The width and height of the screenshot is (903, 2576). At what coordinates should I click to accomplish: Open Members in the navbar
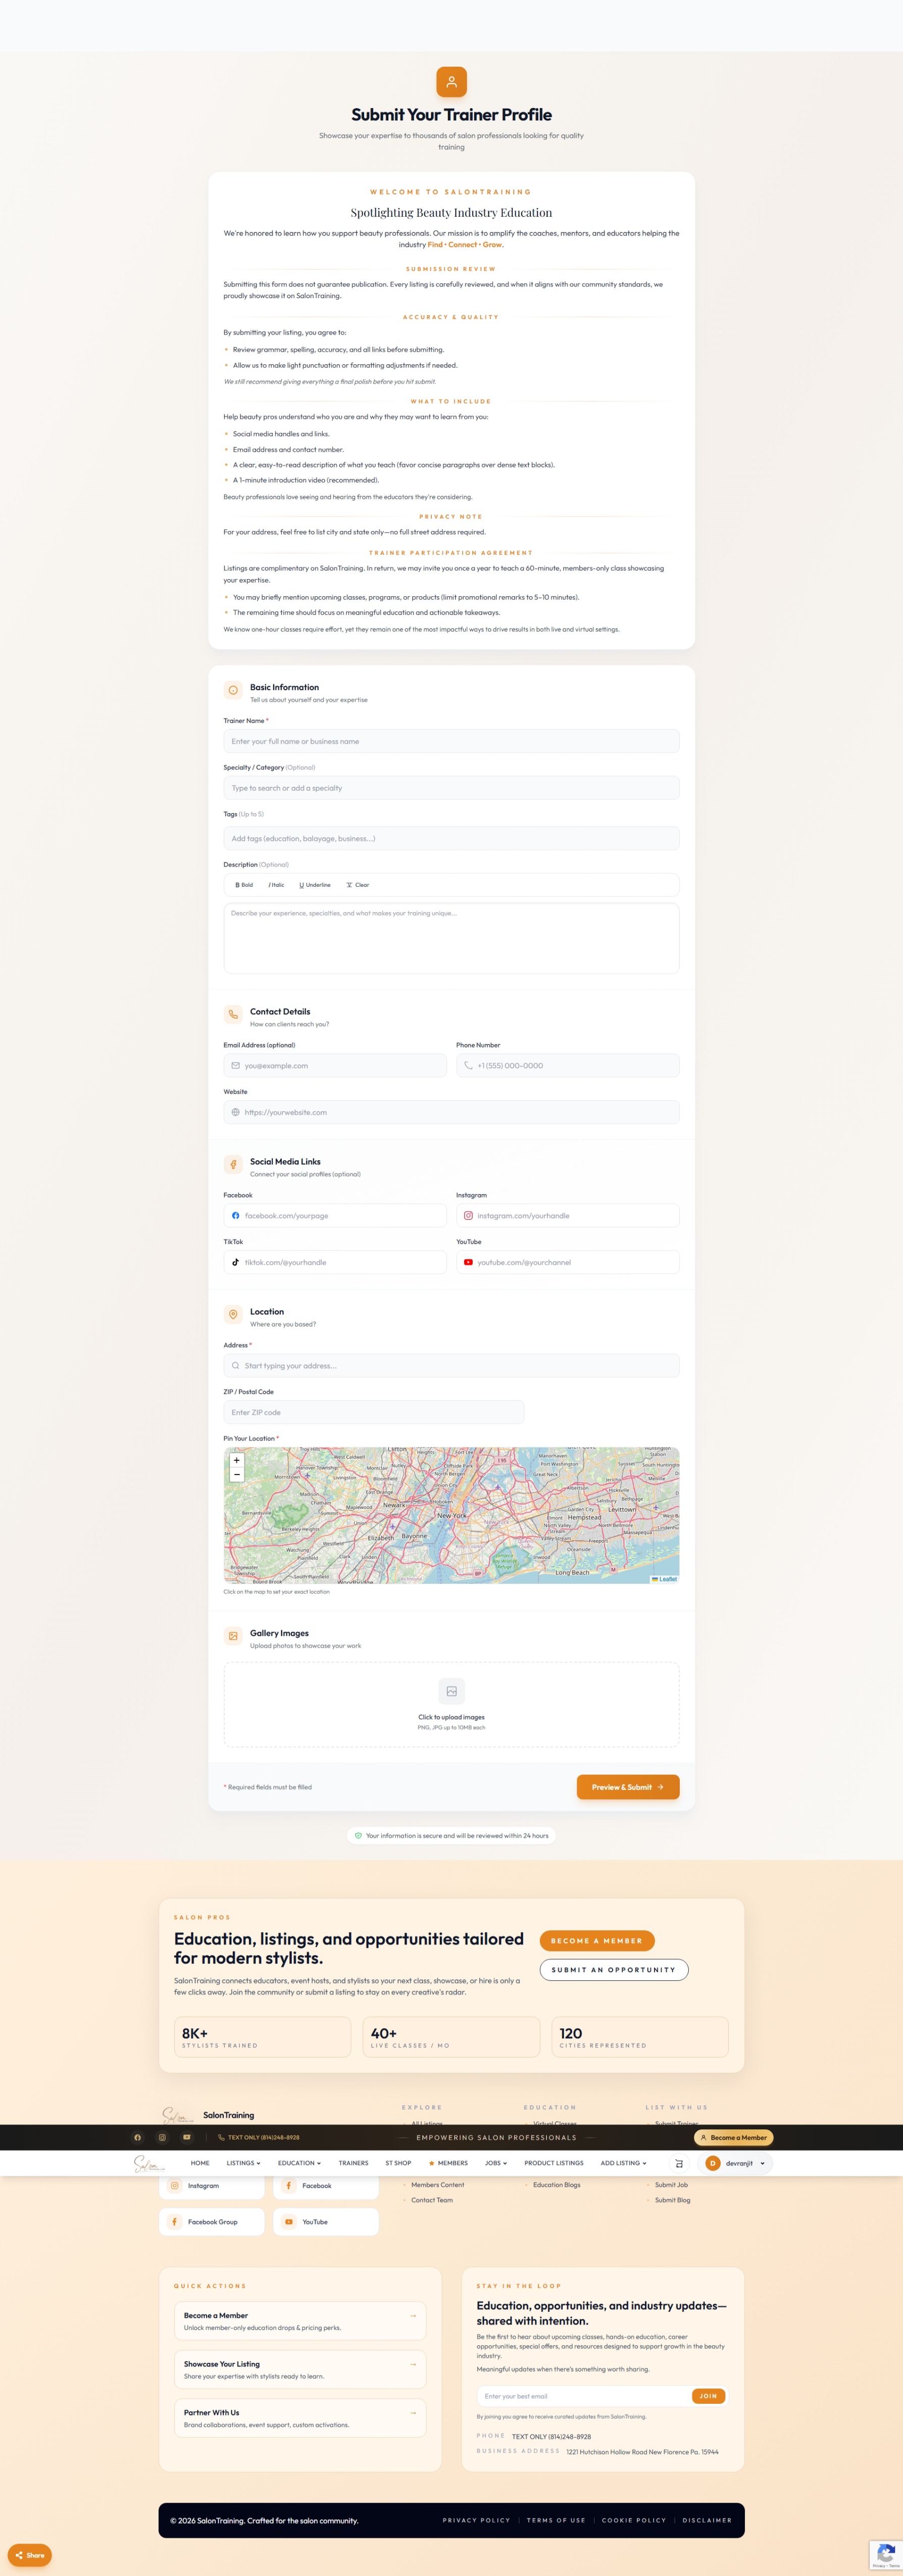tap(448, 2163)
